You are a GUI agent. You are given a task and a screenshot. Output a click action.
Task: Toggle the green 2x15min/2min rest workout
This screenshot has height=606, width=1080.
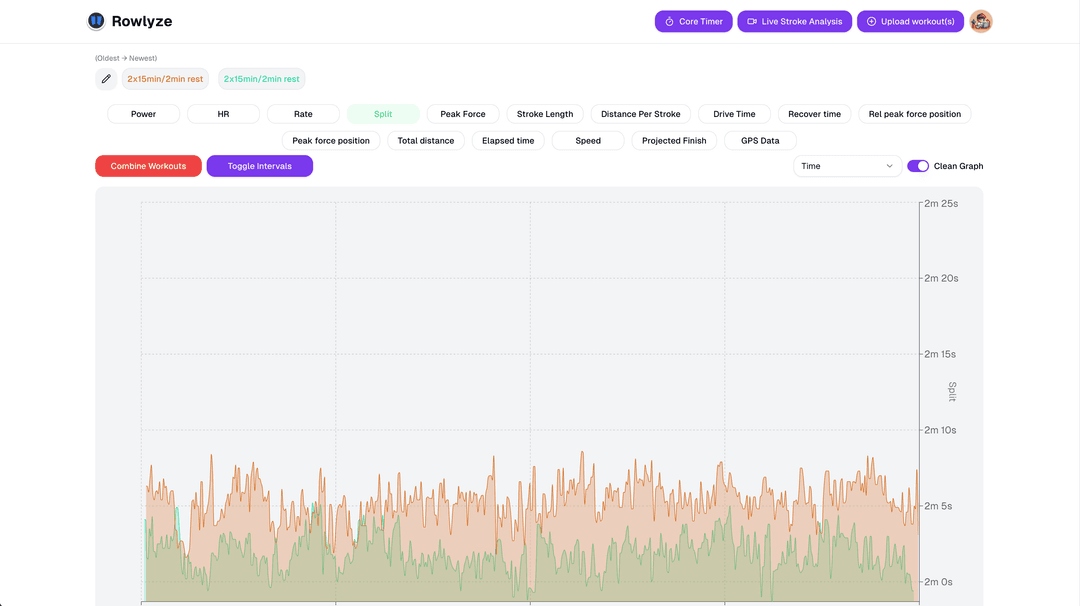click(x=262, y=79)
